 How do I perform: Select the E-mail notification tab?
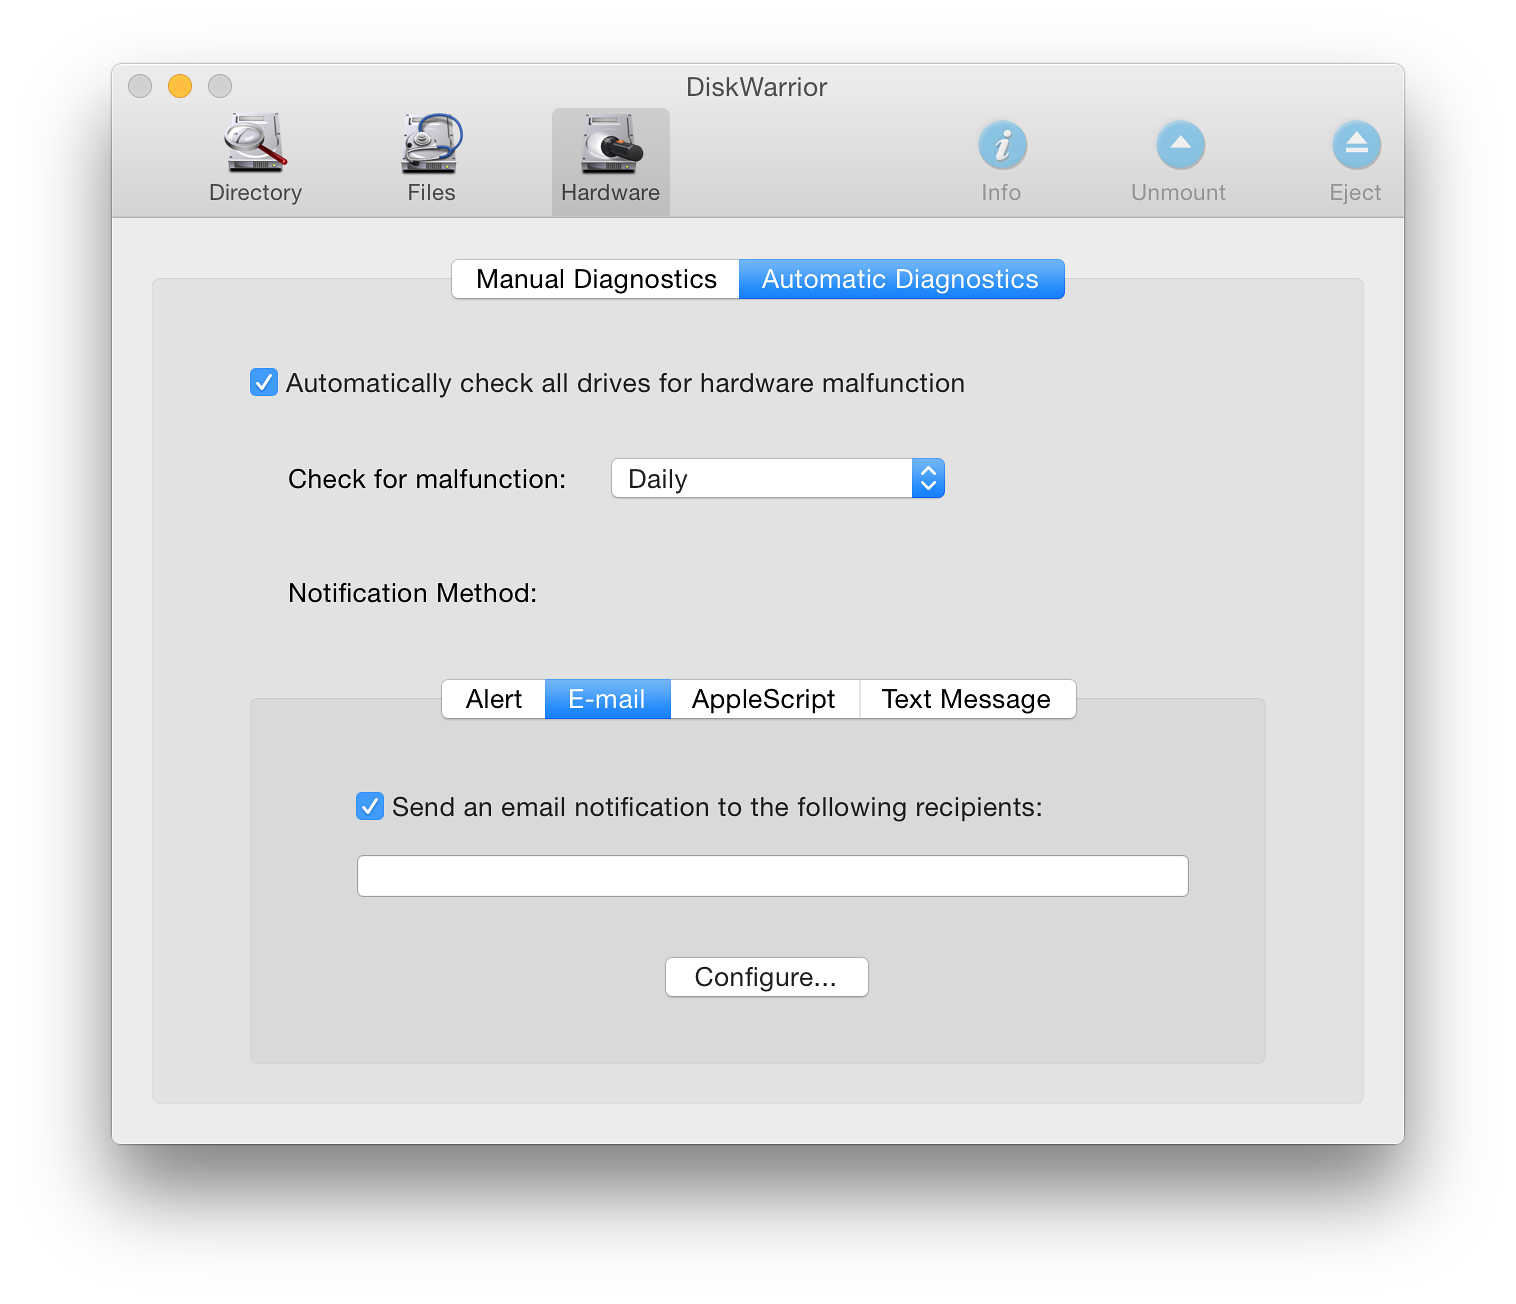607,699
